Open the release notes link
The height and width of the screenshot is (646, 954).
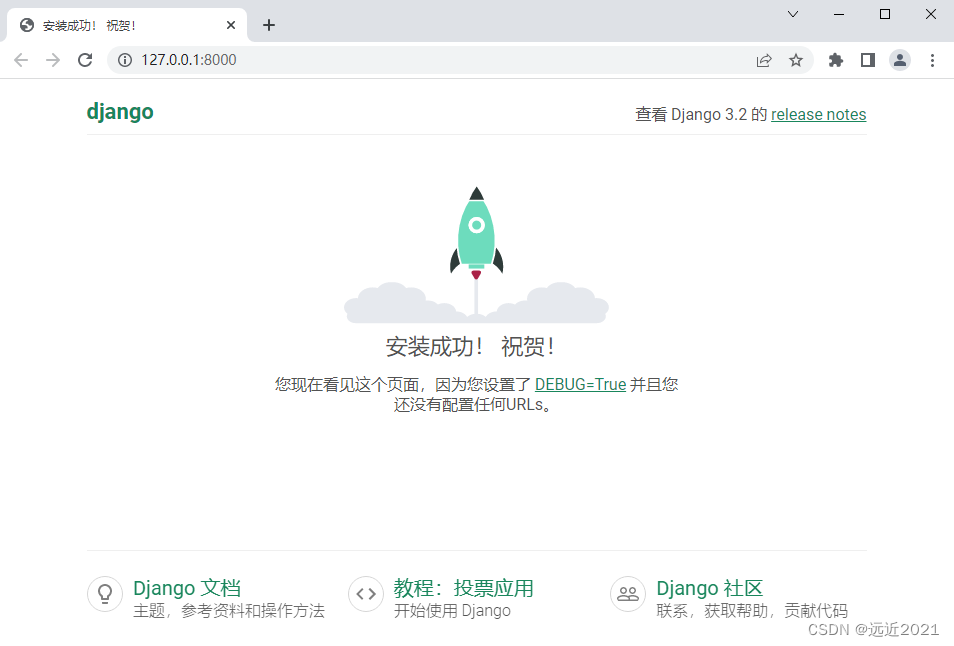(x=818, y=114)
